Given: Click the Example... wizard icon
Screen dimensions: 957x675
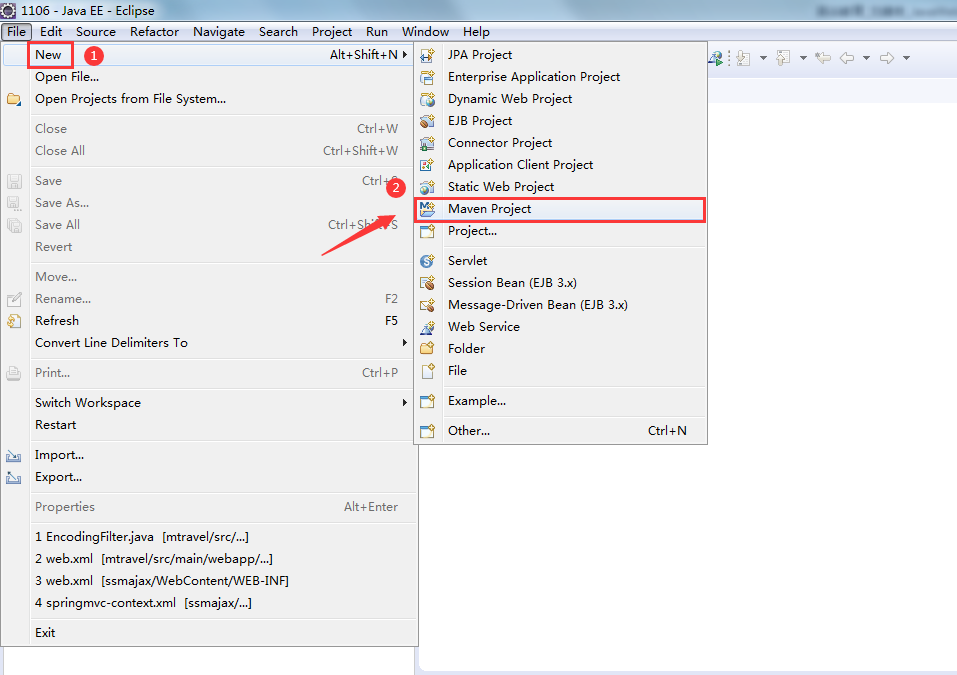Looking at the screenshot, I should 428,401.
